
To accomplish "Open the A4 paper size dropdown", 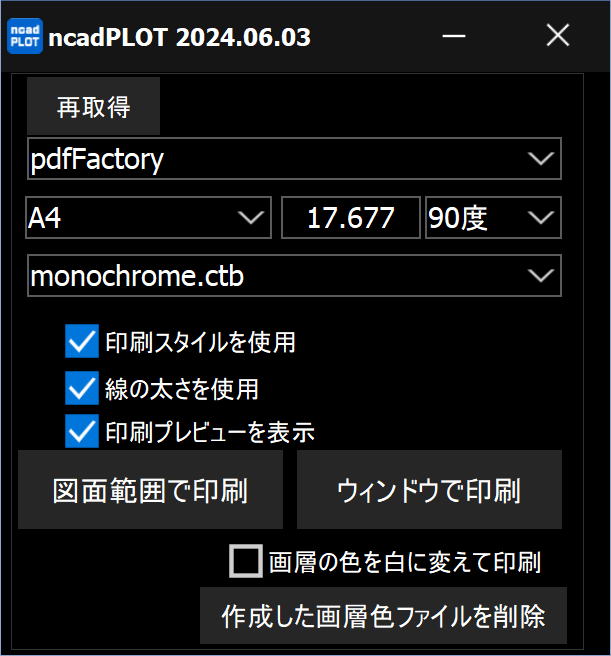I will pos(149,218).
